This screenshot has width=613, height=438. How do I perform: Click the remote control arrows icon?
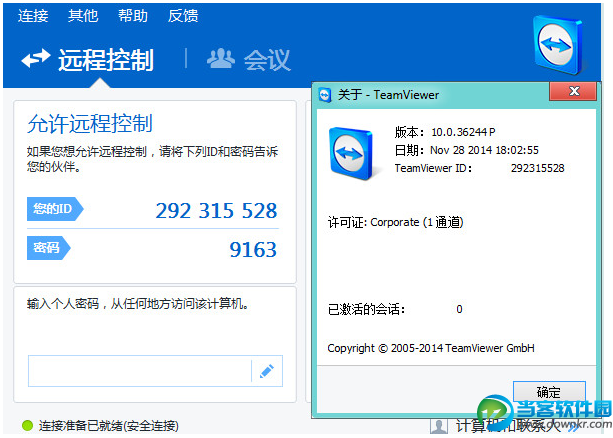pos(36,59)
